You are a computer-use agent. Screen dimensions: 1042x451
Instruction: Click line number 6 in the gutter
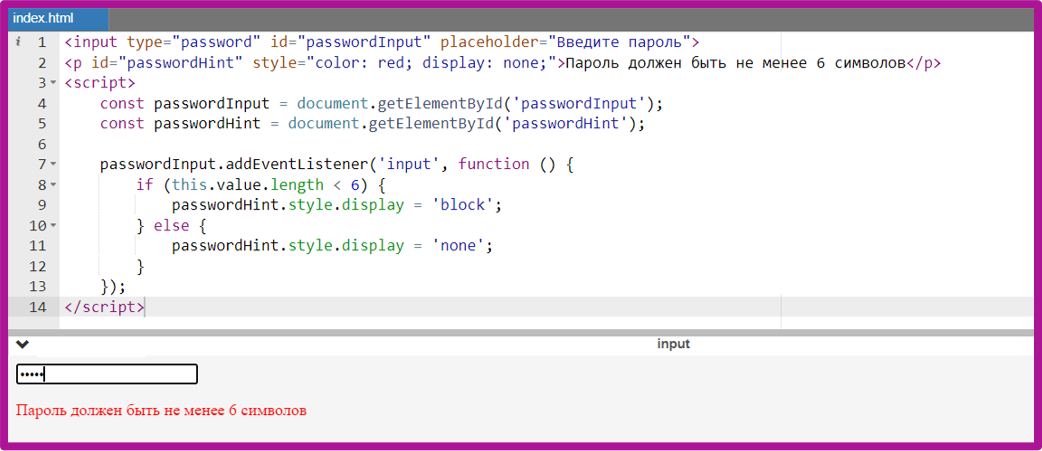(41, 144)
